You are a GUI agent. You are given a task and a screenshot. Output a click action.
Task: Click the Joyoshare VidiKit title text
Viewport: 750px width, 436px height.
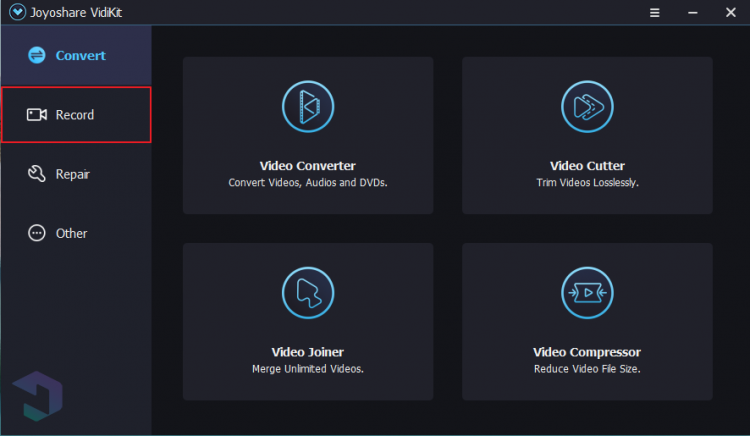coord(76,12)
